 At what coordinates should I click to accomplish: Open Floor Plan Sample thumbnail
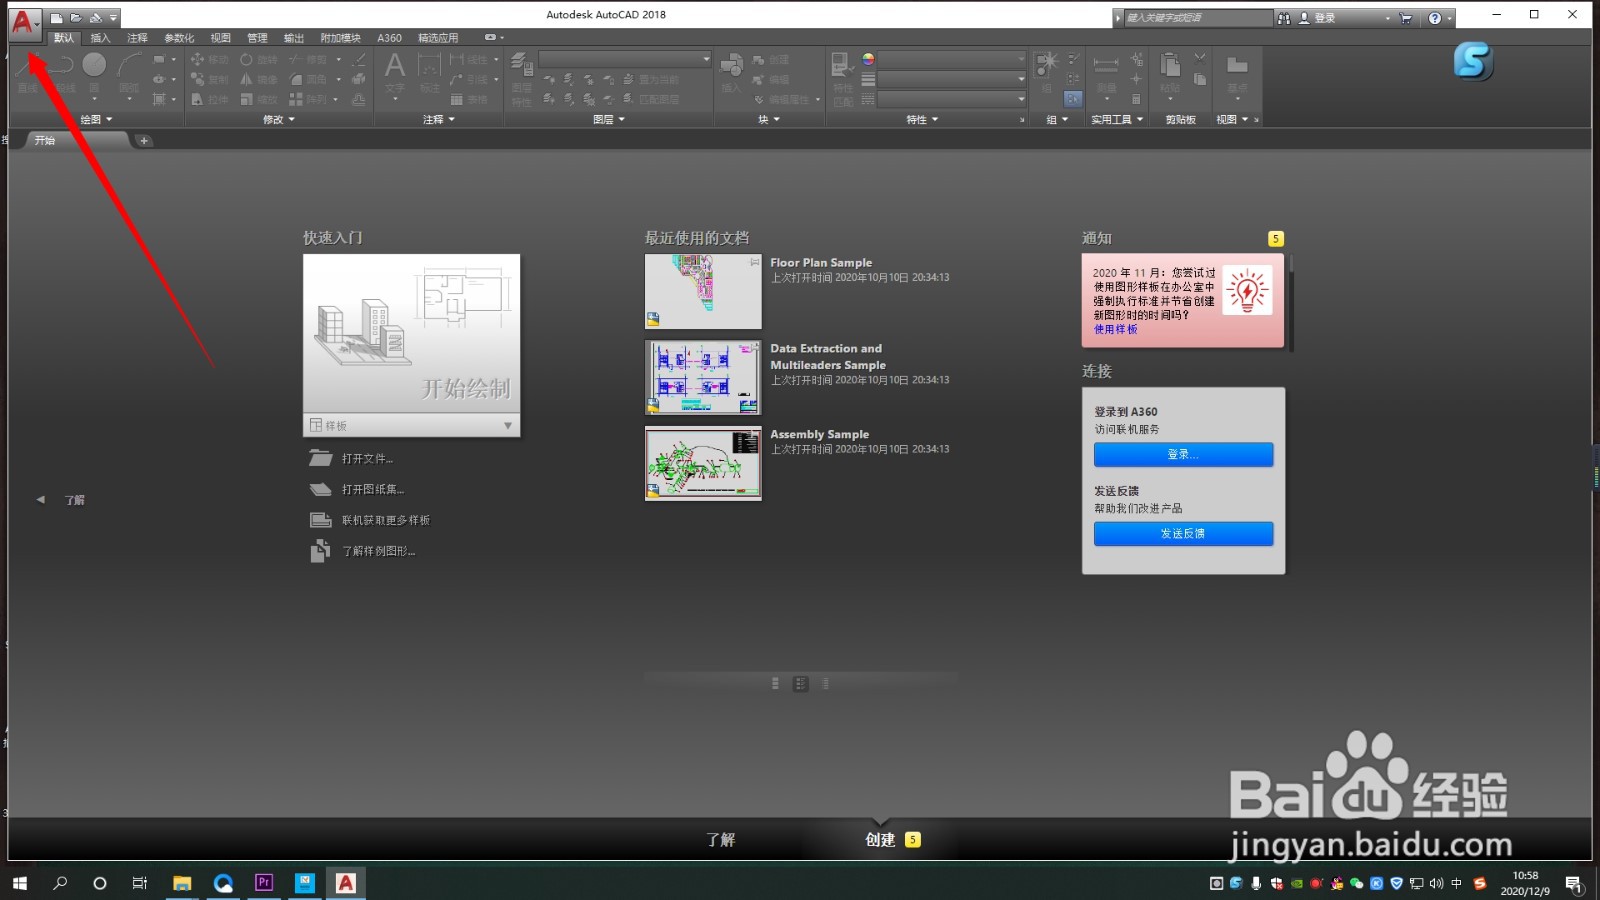pos(703,291)
